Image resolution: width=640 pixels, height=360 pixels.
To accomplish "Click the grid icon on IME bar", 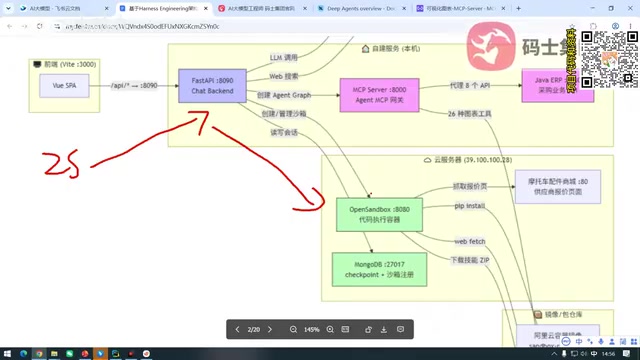I will click(634, 341).
